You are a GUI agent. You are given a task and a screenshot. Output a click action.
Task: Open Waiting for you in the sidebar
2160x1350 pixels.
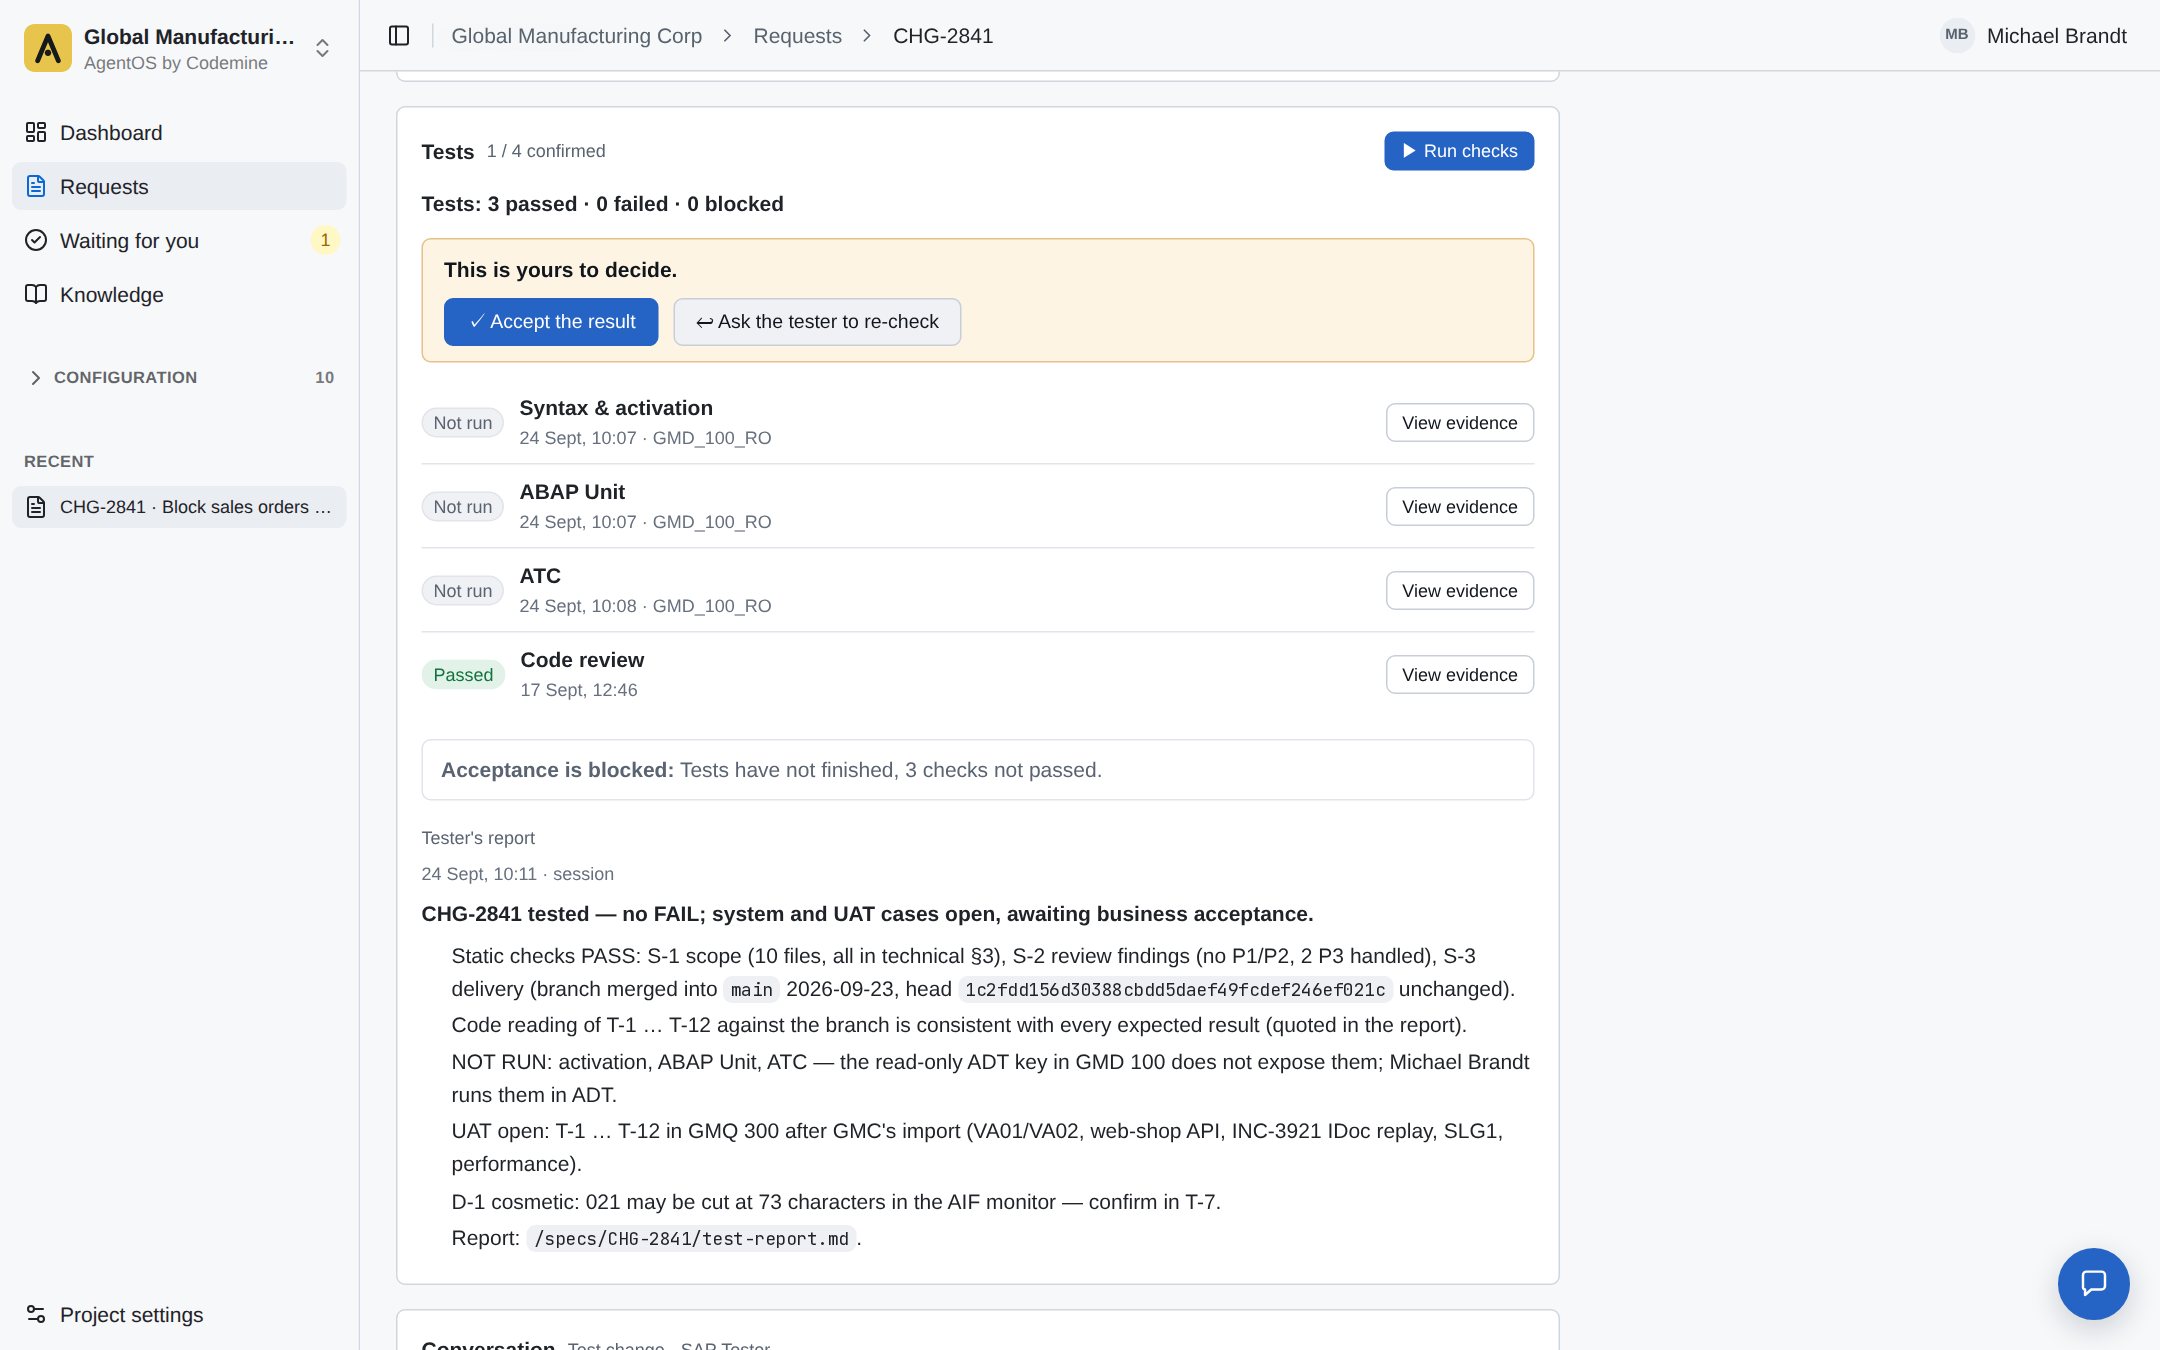tap(179, 240)
